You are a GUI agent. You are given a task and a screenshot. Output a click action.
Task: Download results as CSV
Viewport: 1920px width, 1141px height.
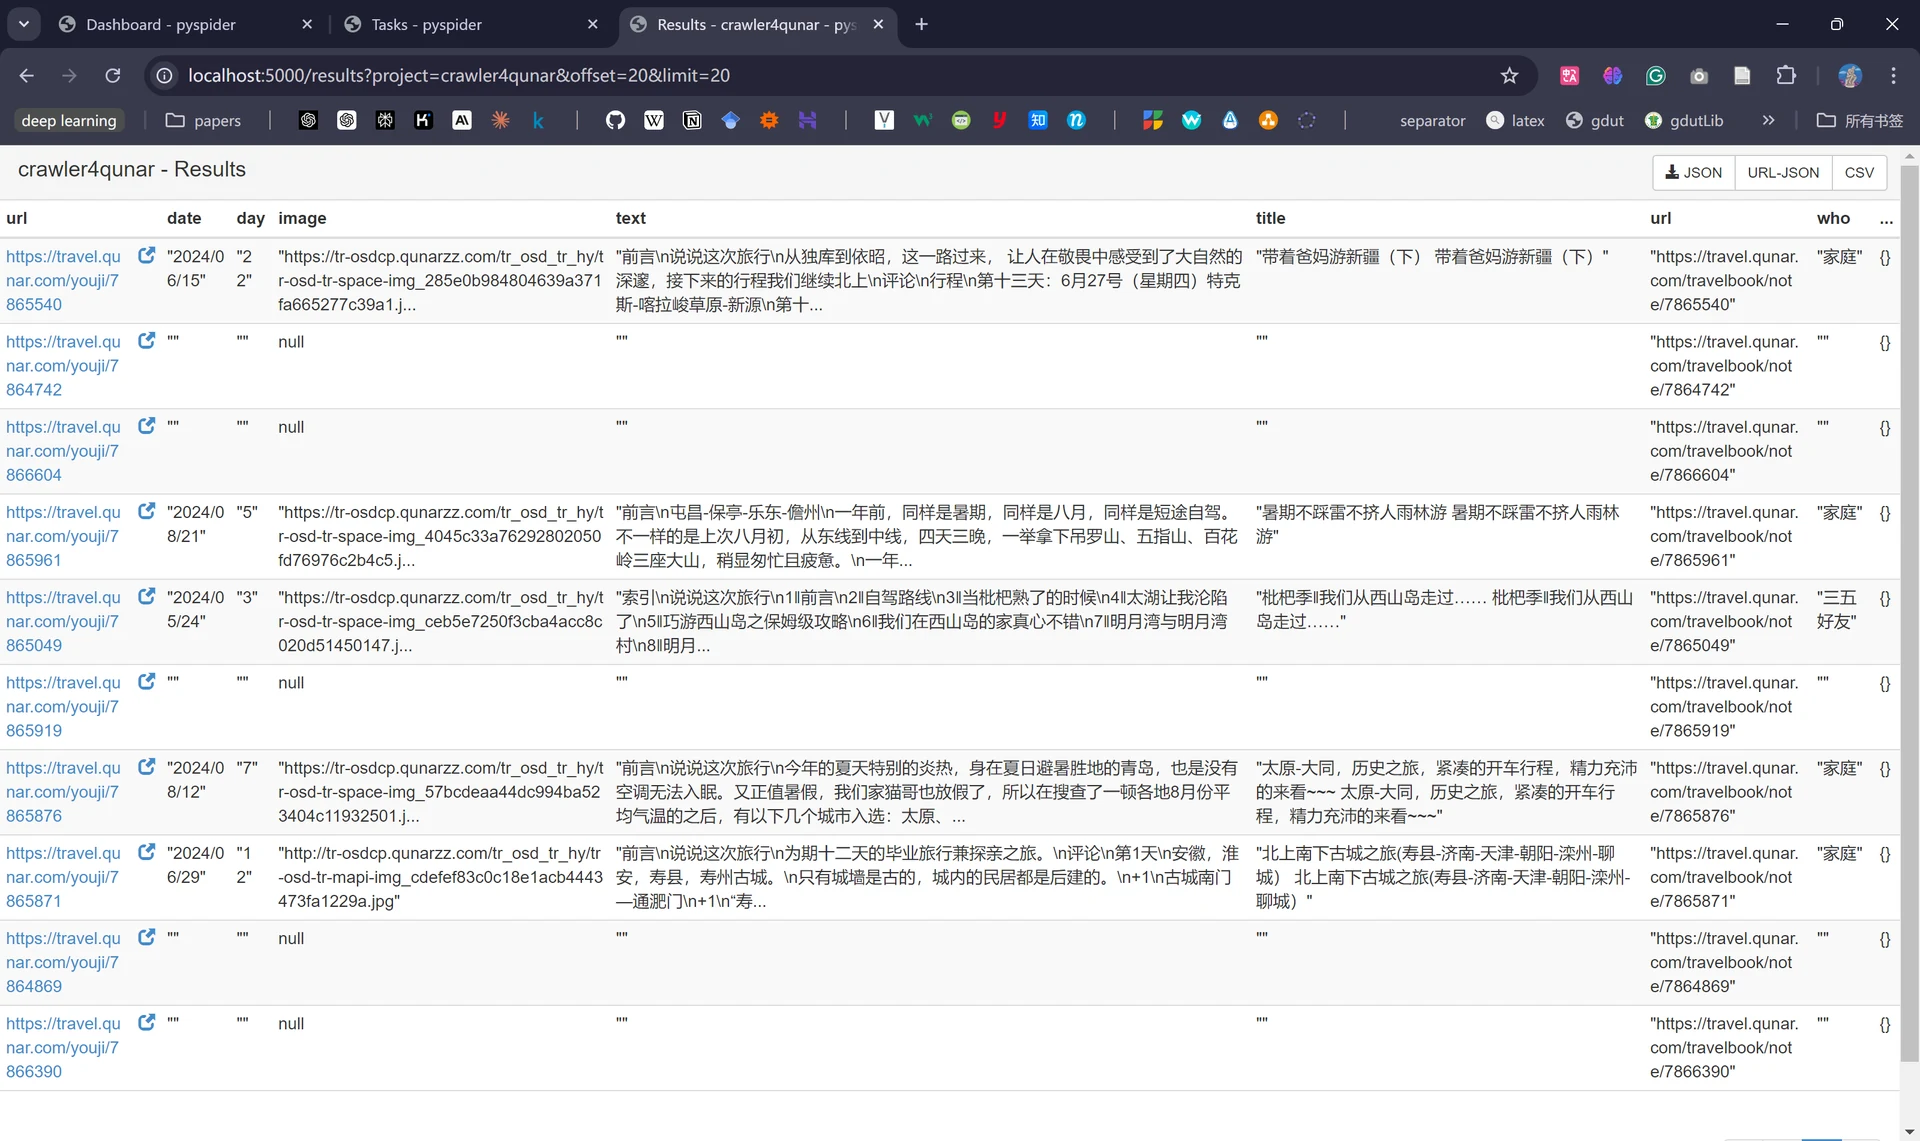point(1859,172)
